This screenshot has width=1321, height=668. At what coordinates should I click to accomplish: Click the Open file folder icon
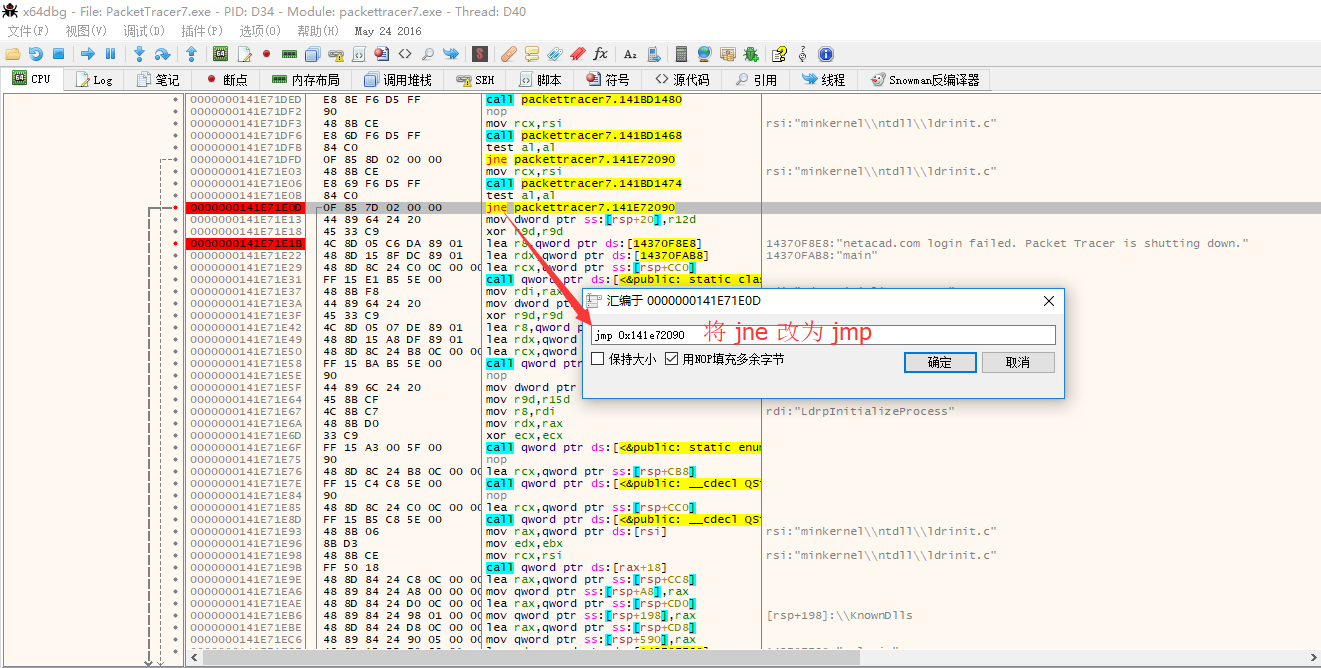click(x=13, y=54)
